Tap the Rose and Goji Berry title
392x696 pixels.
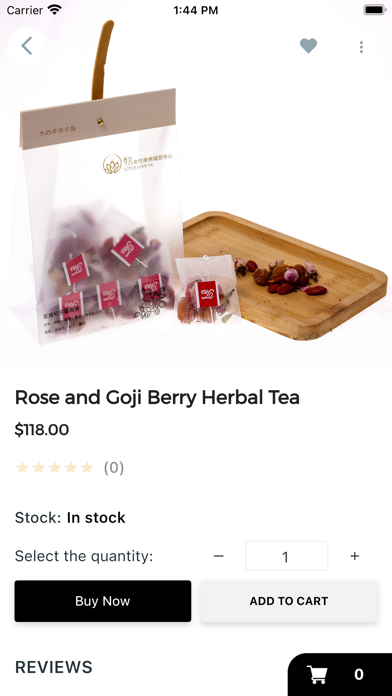coord(157,397)
